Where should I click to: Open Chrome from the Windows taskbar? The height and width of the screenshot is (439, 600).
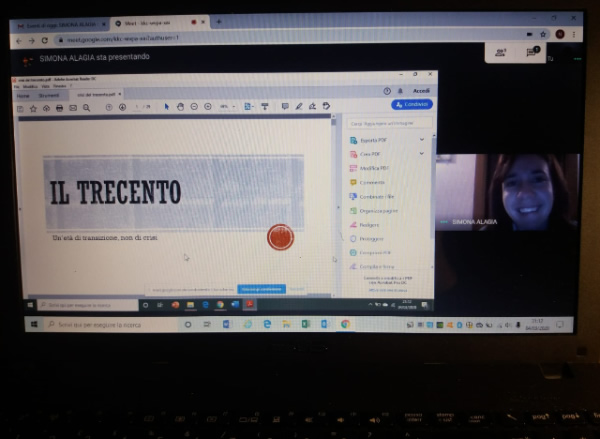tap(345, 324)
